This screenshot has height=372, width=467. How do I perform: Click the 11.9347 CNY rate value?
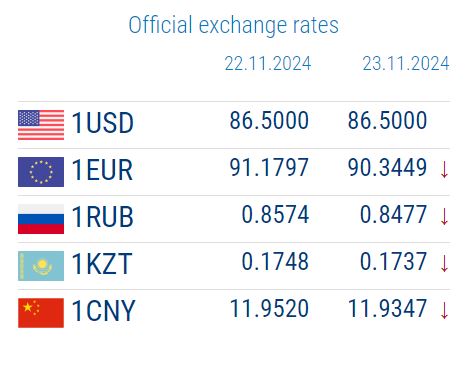pos(388,309)
